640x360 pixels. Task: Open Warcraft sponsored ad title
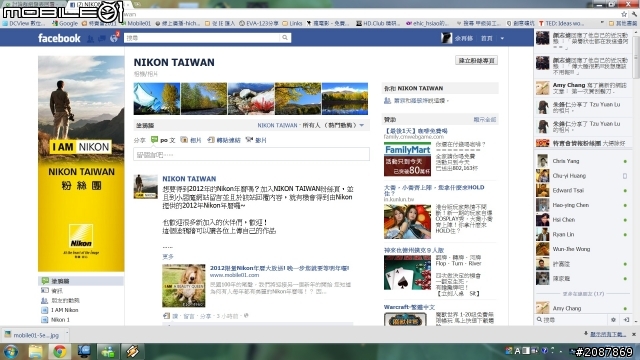(409, 307)
